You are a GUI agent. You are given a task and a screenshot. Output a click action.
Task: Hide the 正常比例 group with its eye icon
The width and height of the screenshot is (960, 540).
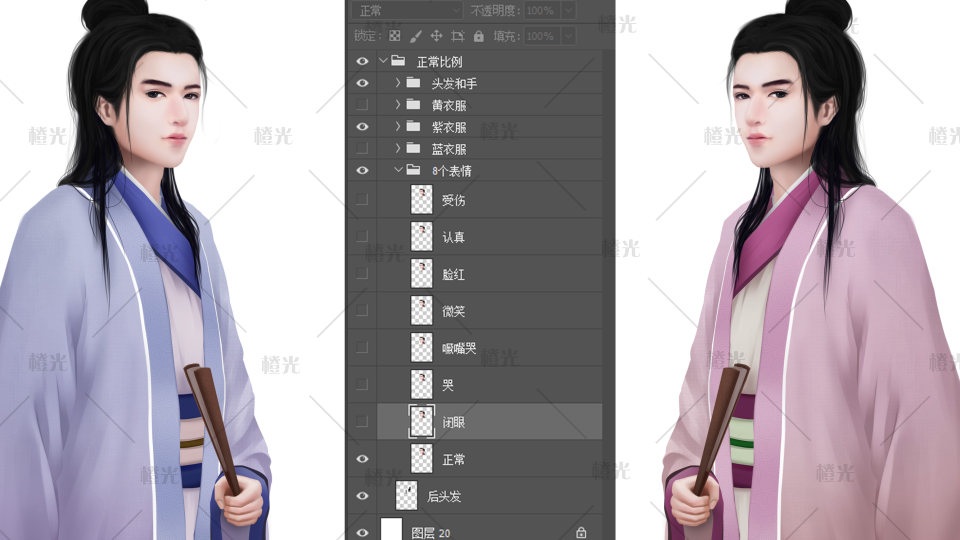362,61
